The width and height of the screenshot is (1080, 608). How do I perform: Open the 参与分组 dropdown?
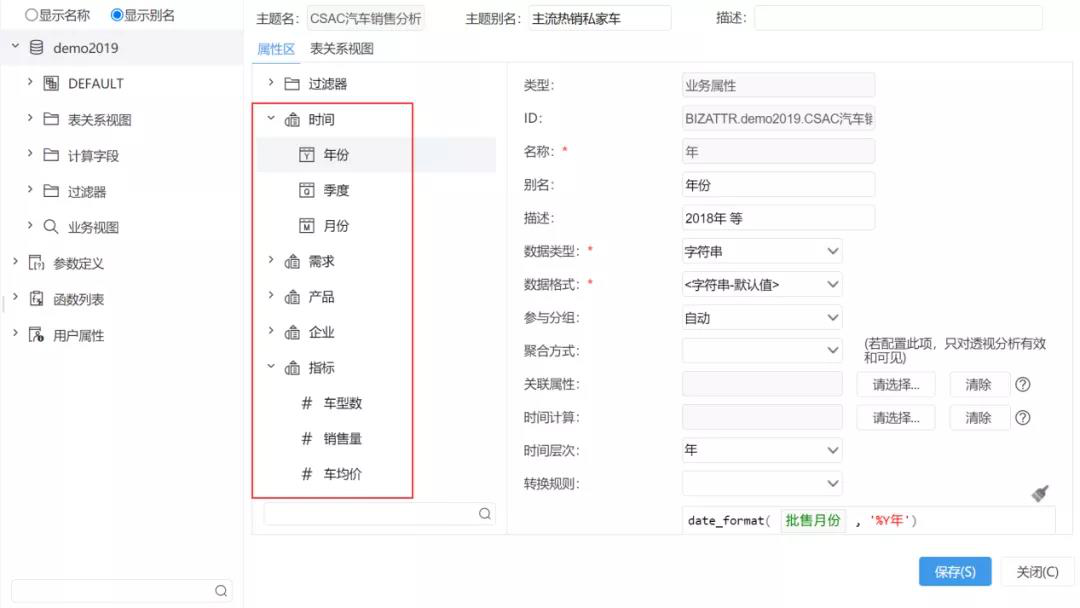(762, 317)
